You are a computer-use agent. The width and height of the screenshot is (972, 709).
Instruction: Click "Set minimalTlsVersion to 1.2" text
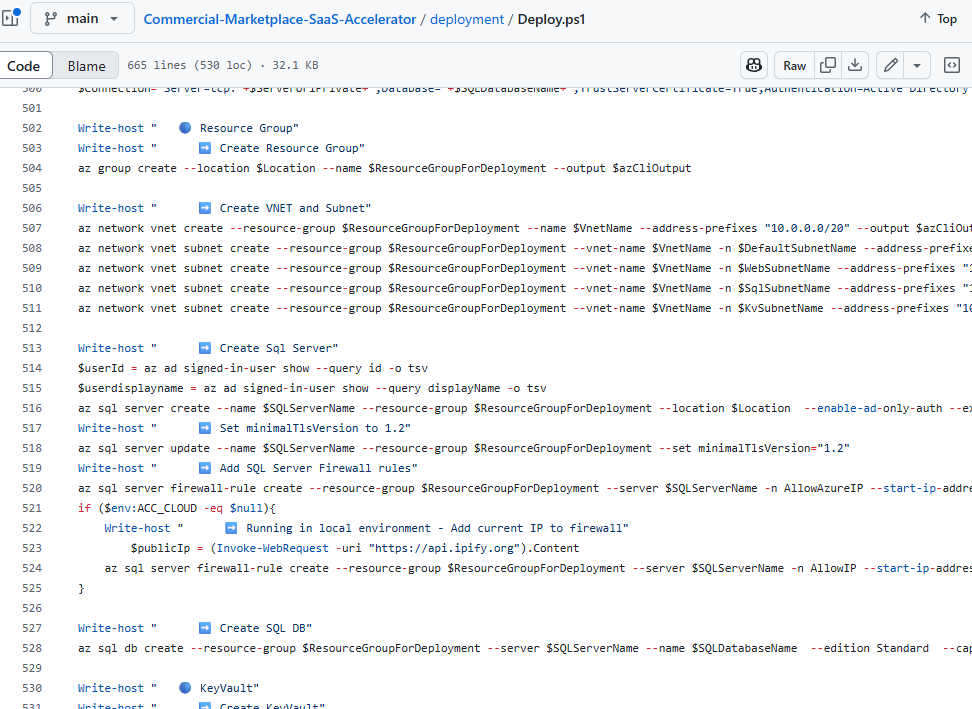(312, 428)
